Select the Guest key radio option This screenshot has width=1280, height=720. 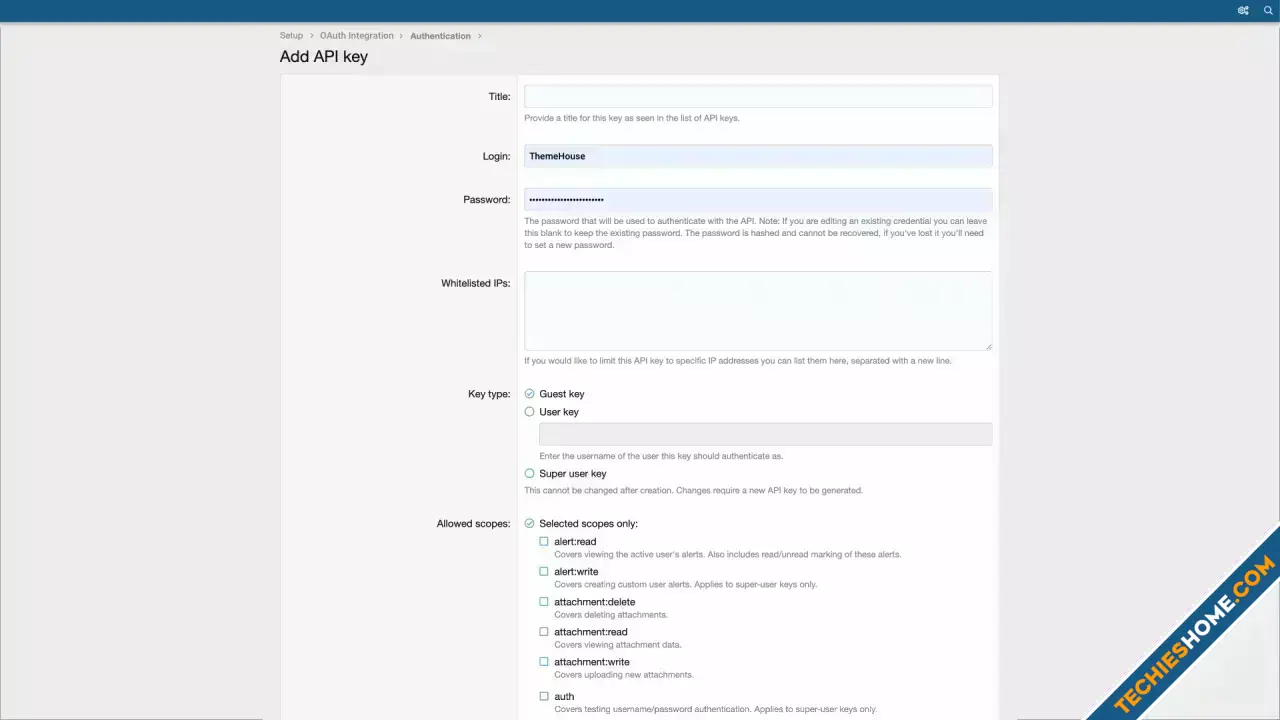point(530,394)
